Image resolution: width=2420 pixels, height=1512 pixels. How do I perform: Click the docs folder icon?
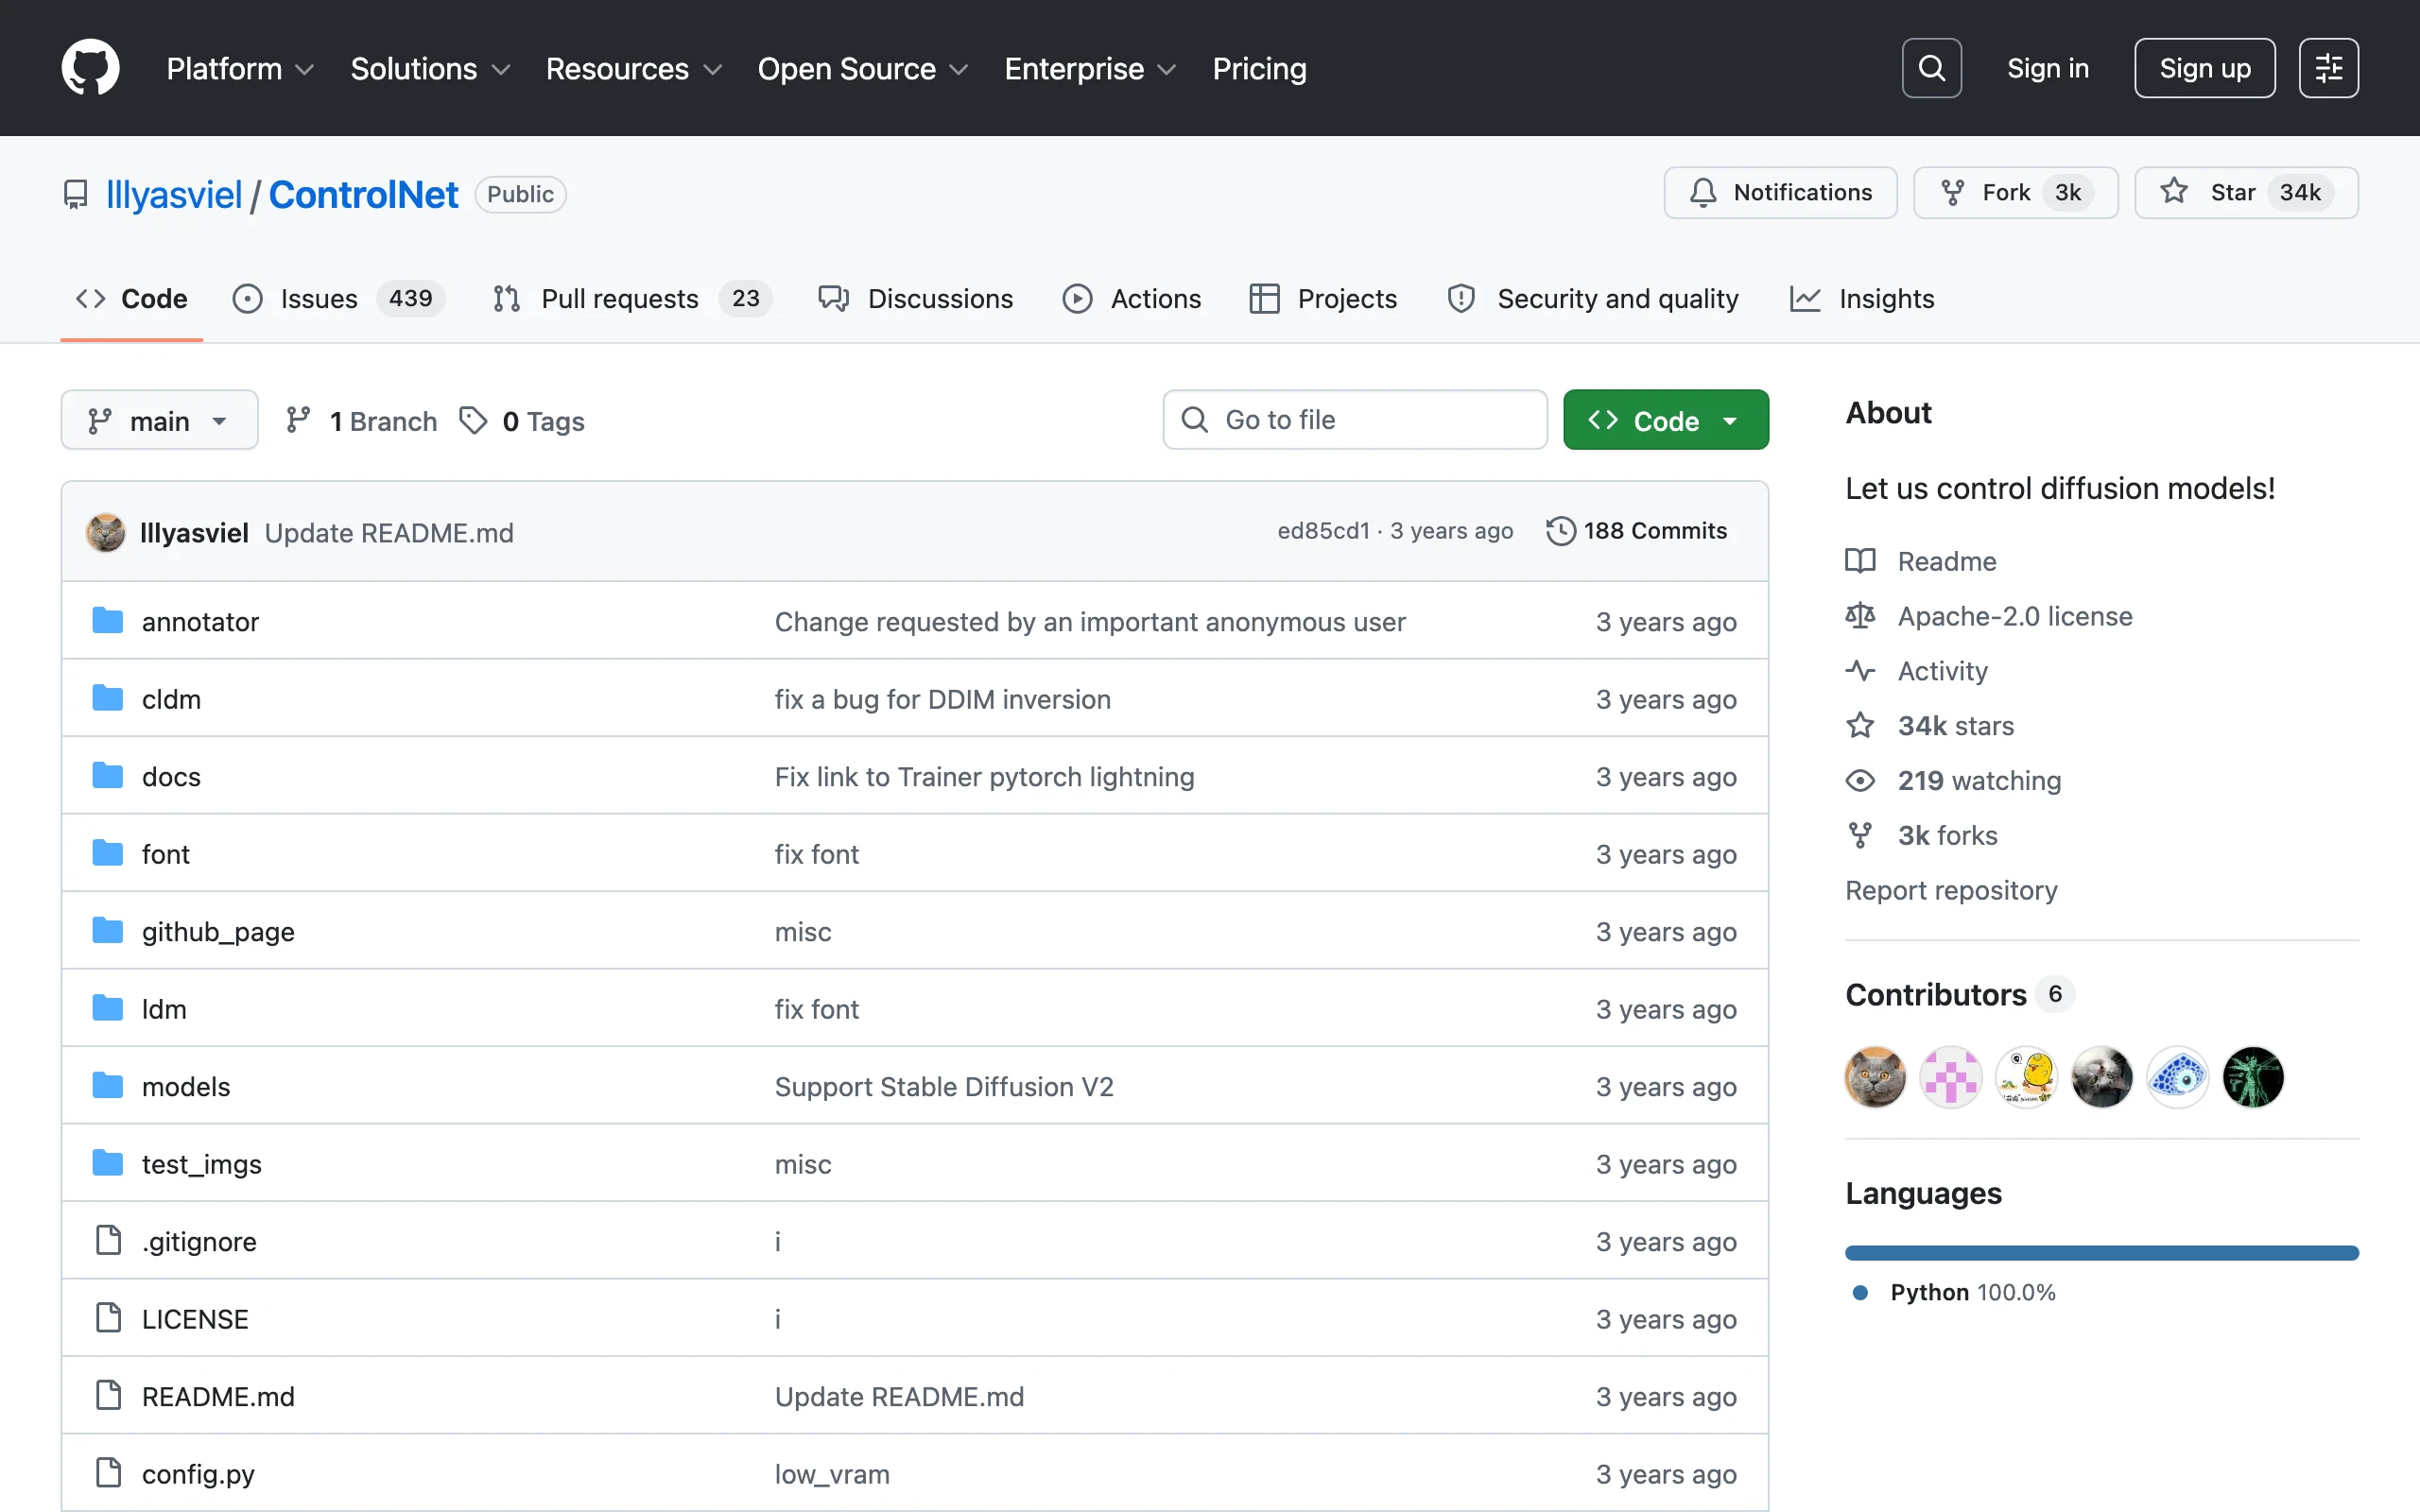coord(108,776)
